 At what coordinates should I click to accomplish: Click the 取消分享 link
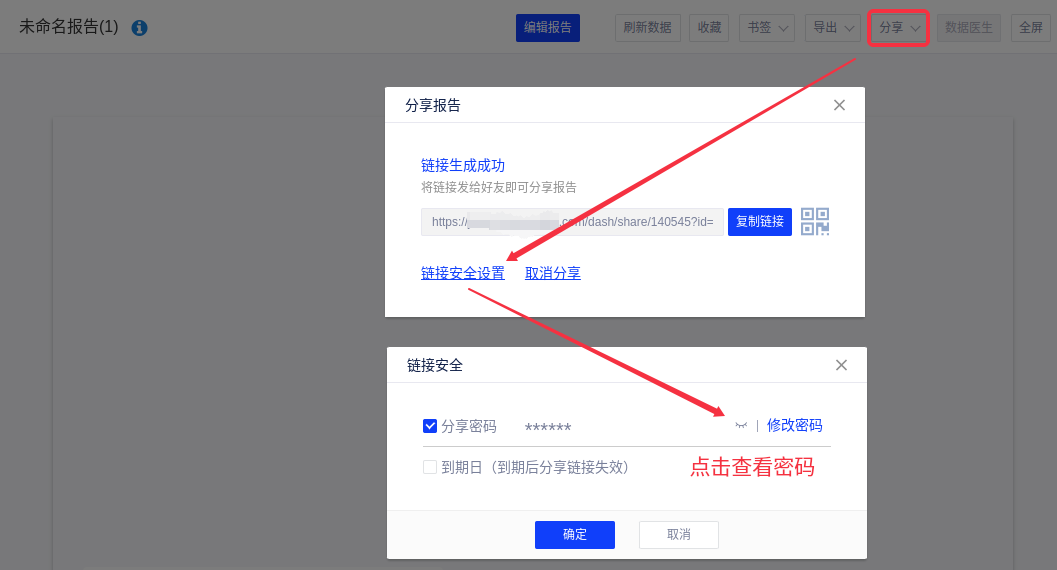pos(553,273)
